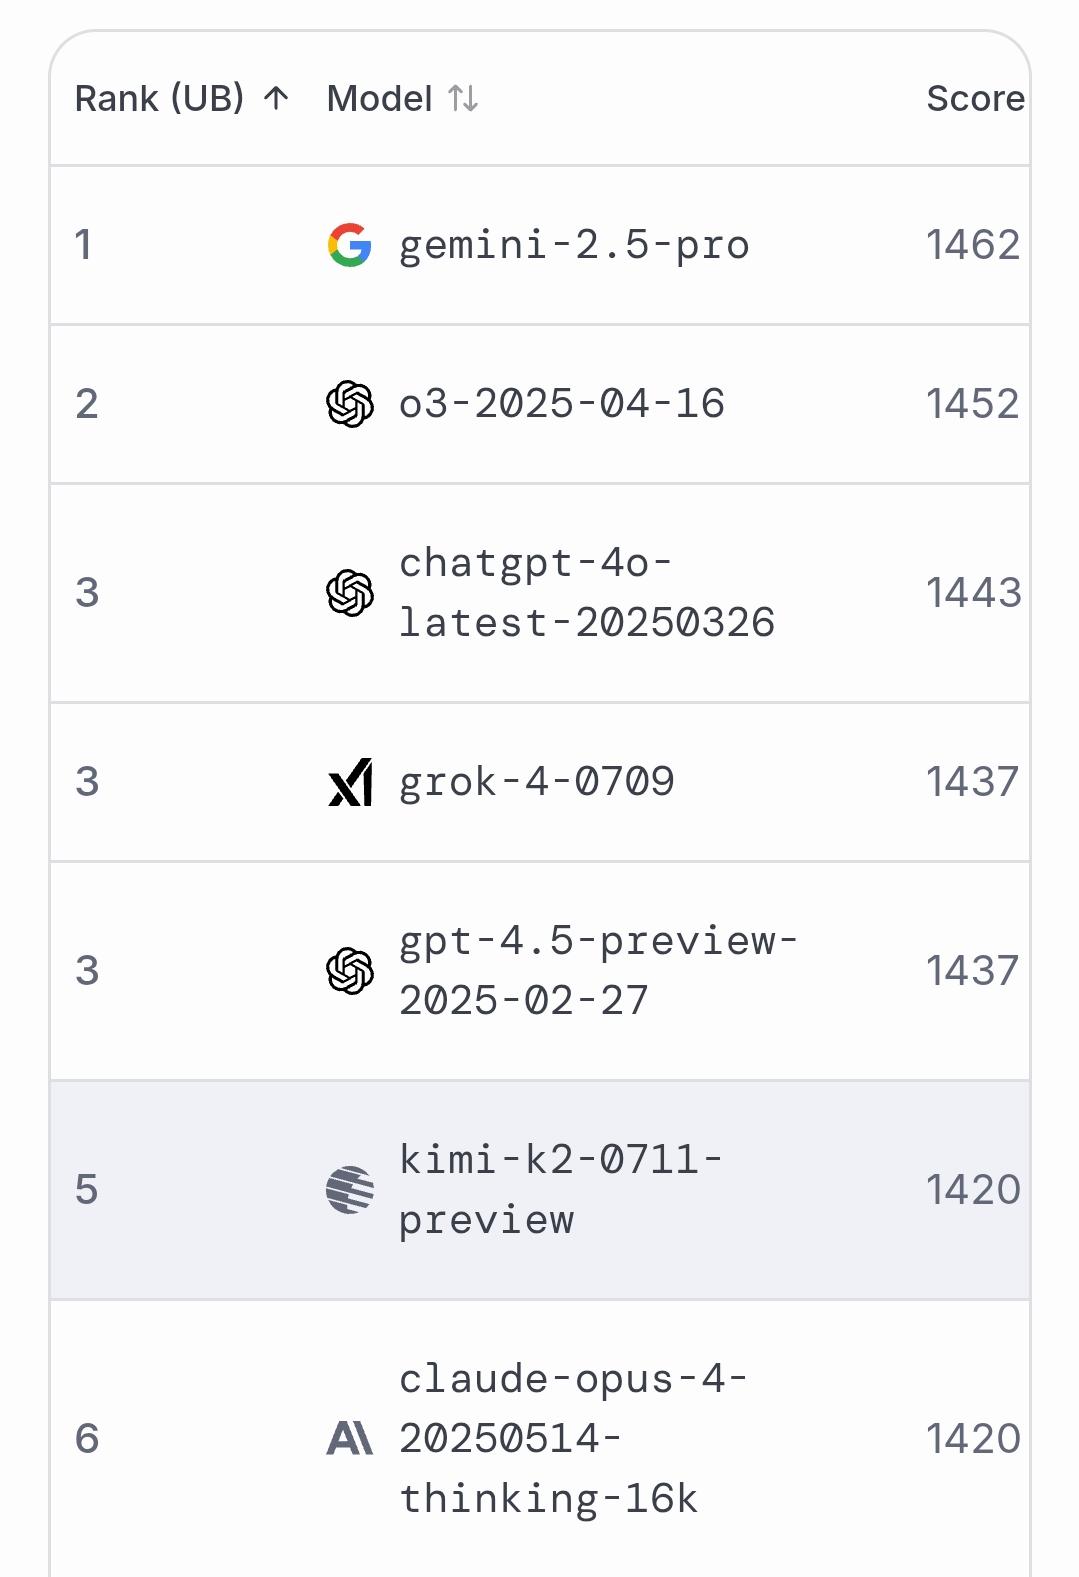This screenshot has height=1577, width=1079.
Task: Click the OpenAI logo beside chatgpt-4o-latest
Action: pos(349,593)
